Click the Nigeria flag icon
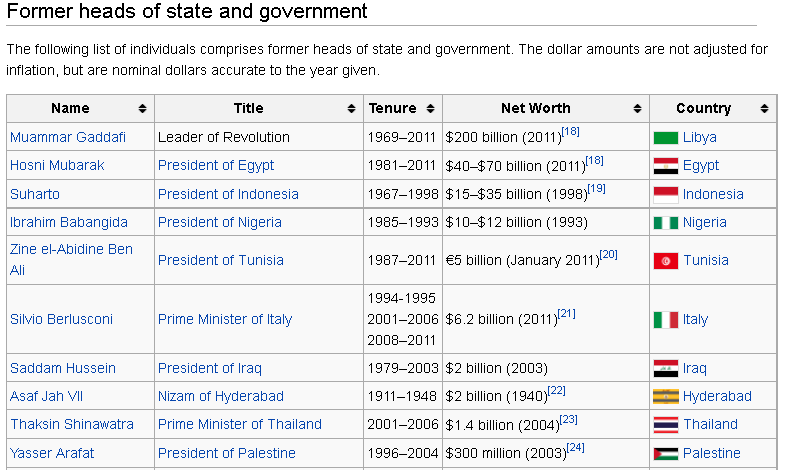This screenshot has width=786, height=470. pos(665,223)
